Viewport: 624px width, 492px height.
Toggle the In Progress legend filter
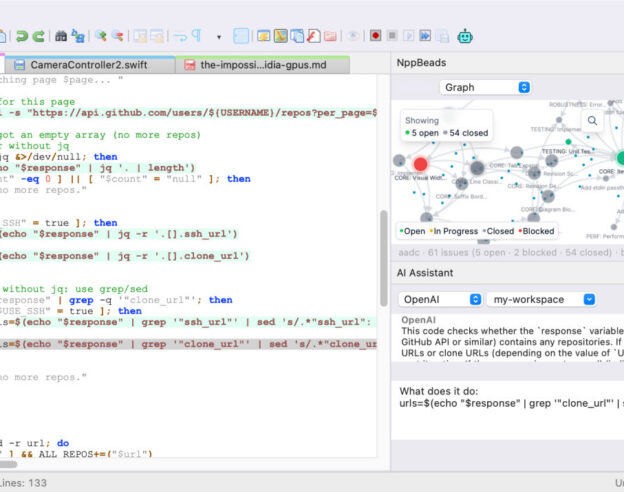[x=454, y=231]
